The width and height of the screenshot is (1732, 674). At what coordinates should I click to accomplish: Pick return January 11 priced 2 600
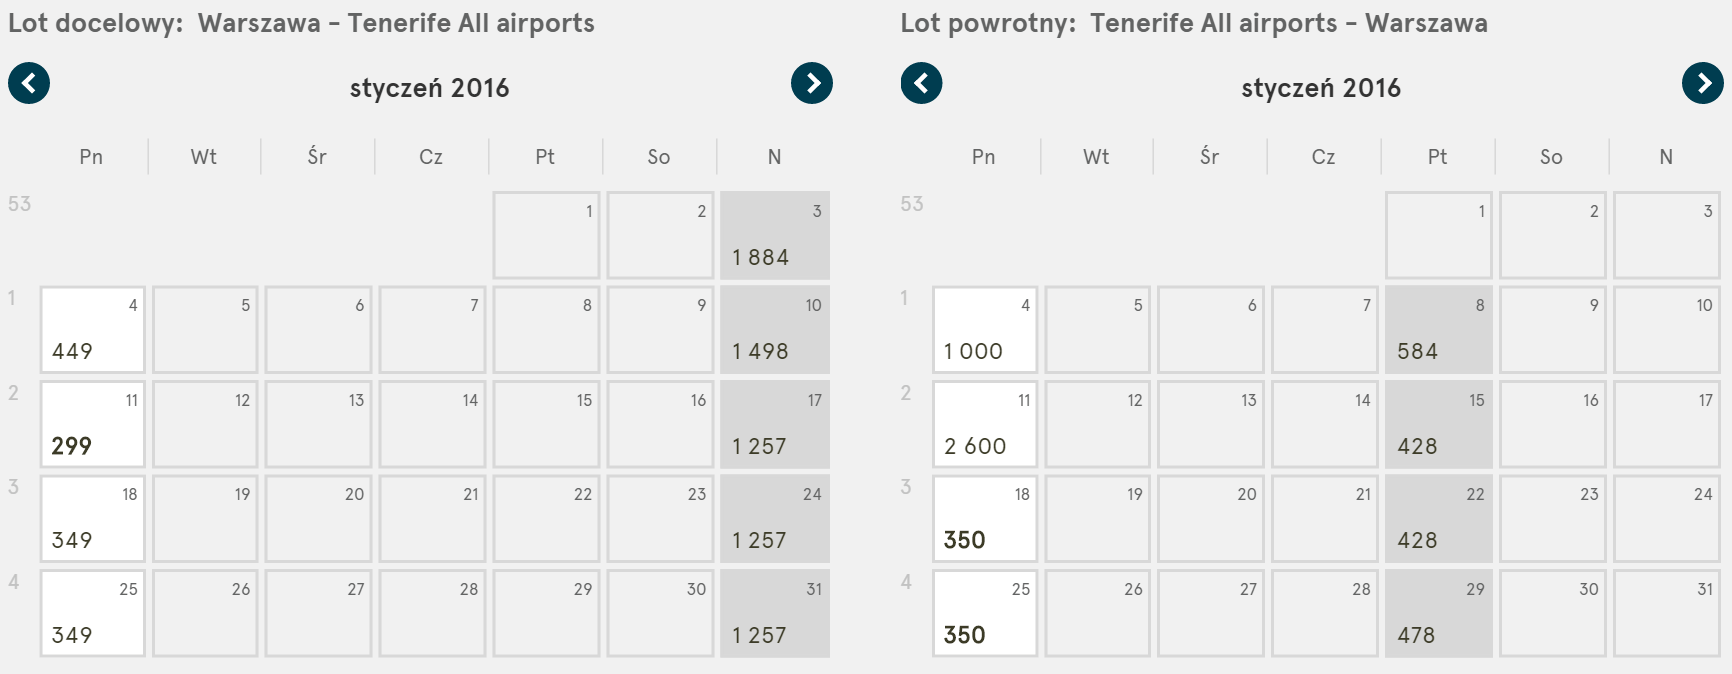click(x=984, y=424)
